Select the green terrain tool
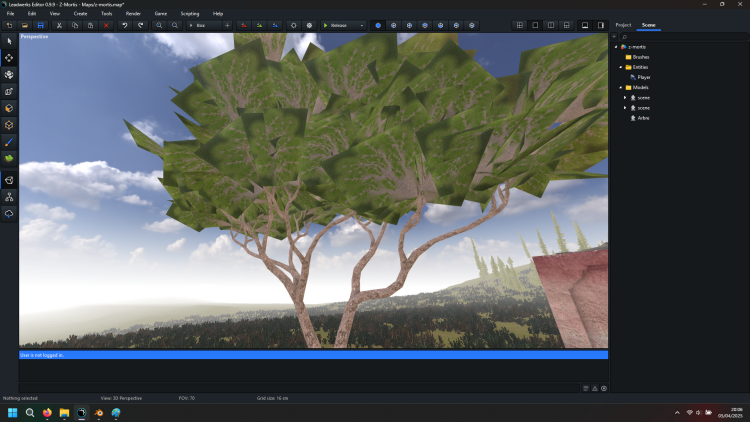 tap(9, 158)
